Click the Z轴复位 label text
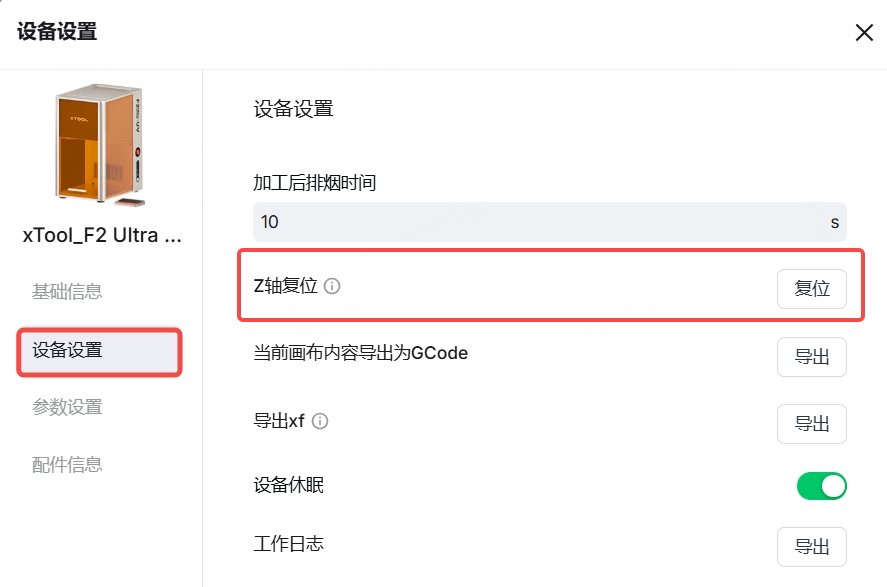 pyautogui.click(x=285, y=286)
